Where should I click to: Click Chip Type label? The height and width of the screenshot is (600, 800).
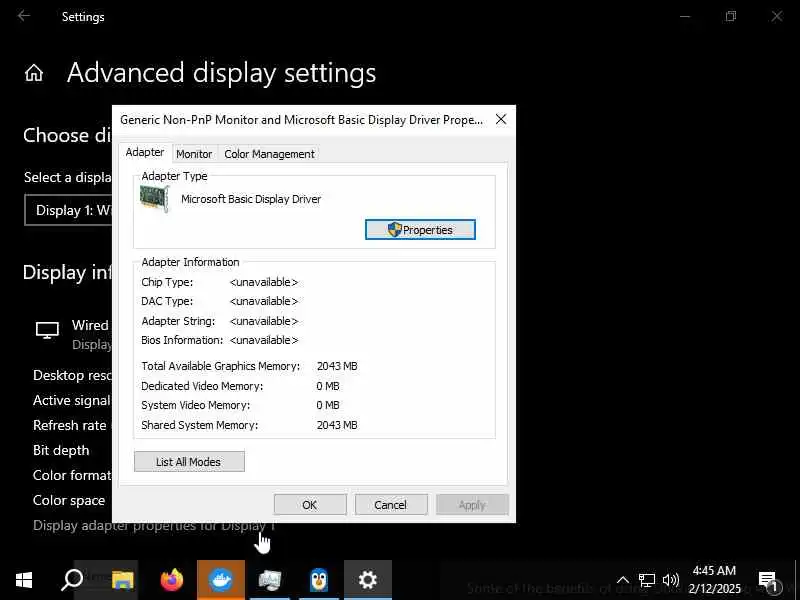coord(167,282)
